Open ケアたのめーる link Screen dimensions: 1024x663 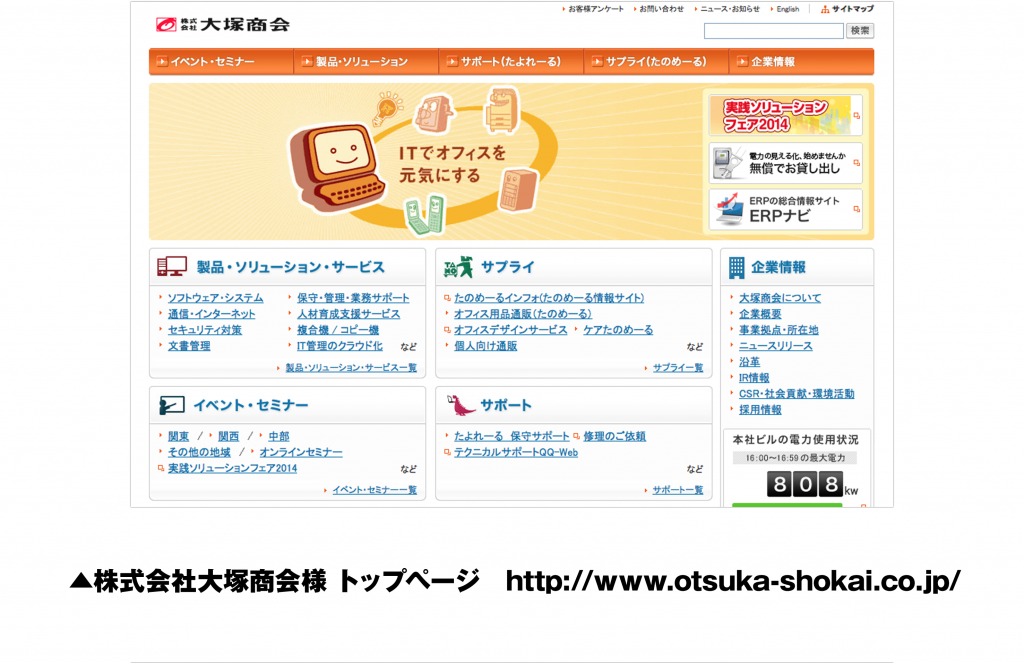[x=618, y=330]
